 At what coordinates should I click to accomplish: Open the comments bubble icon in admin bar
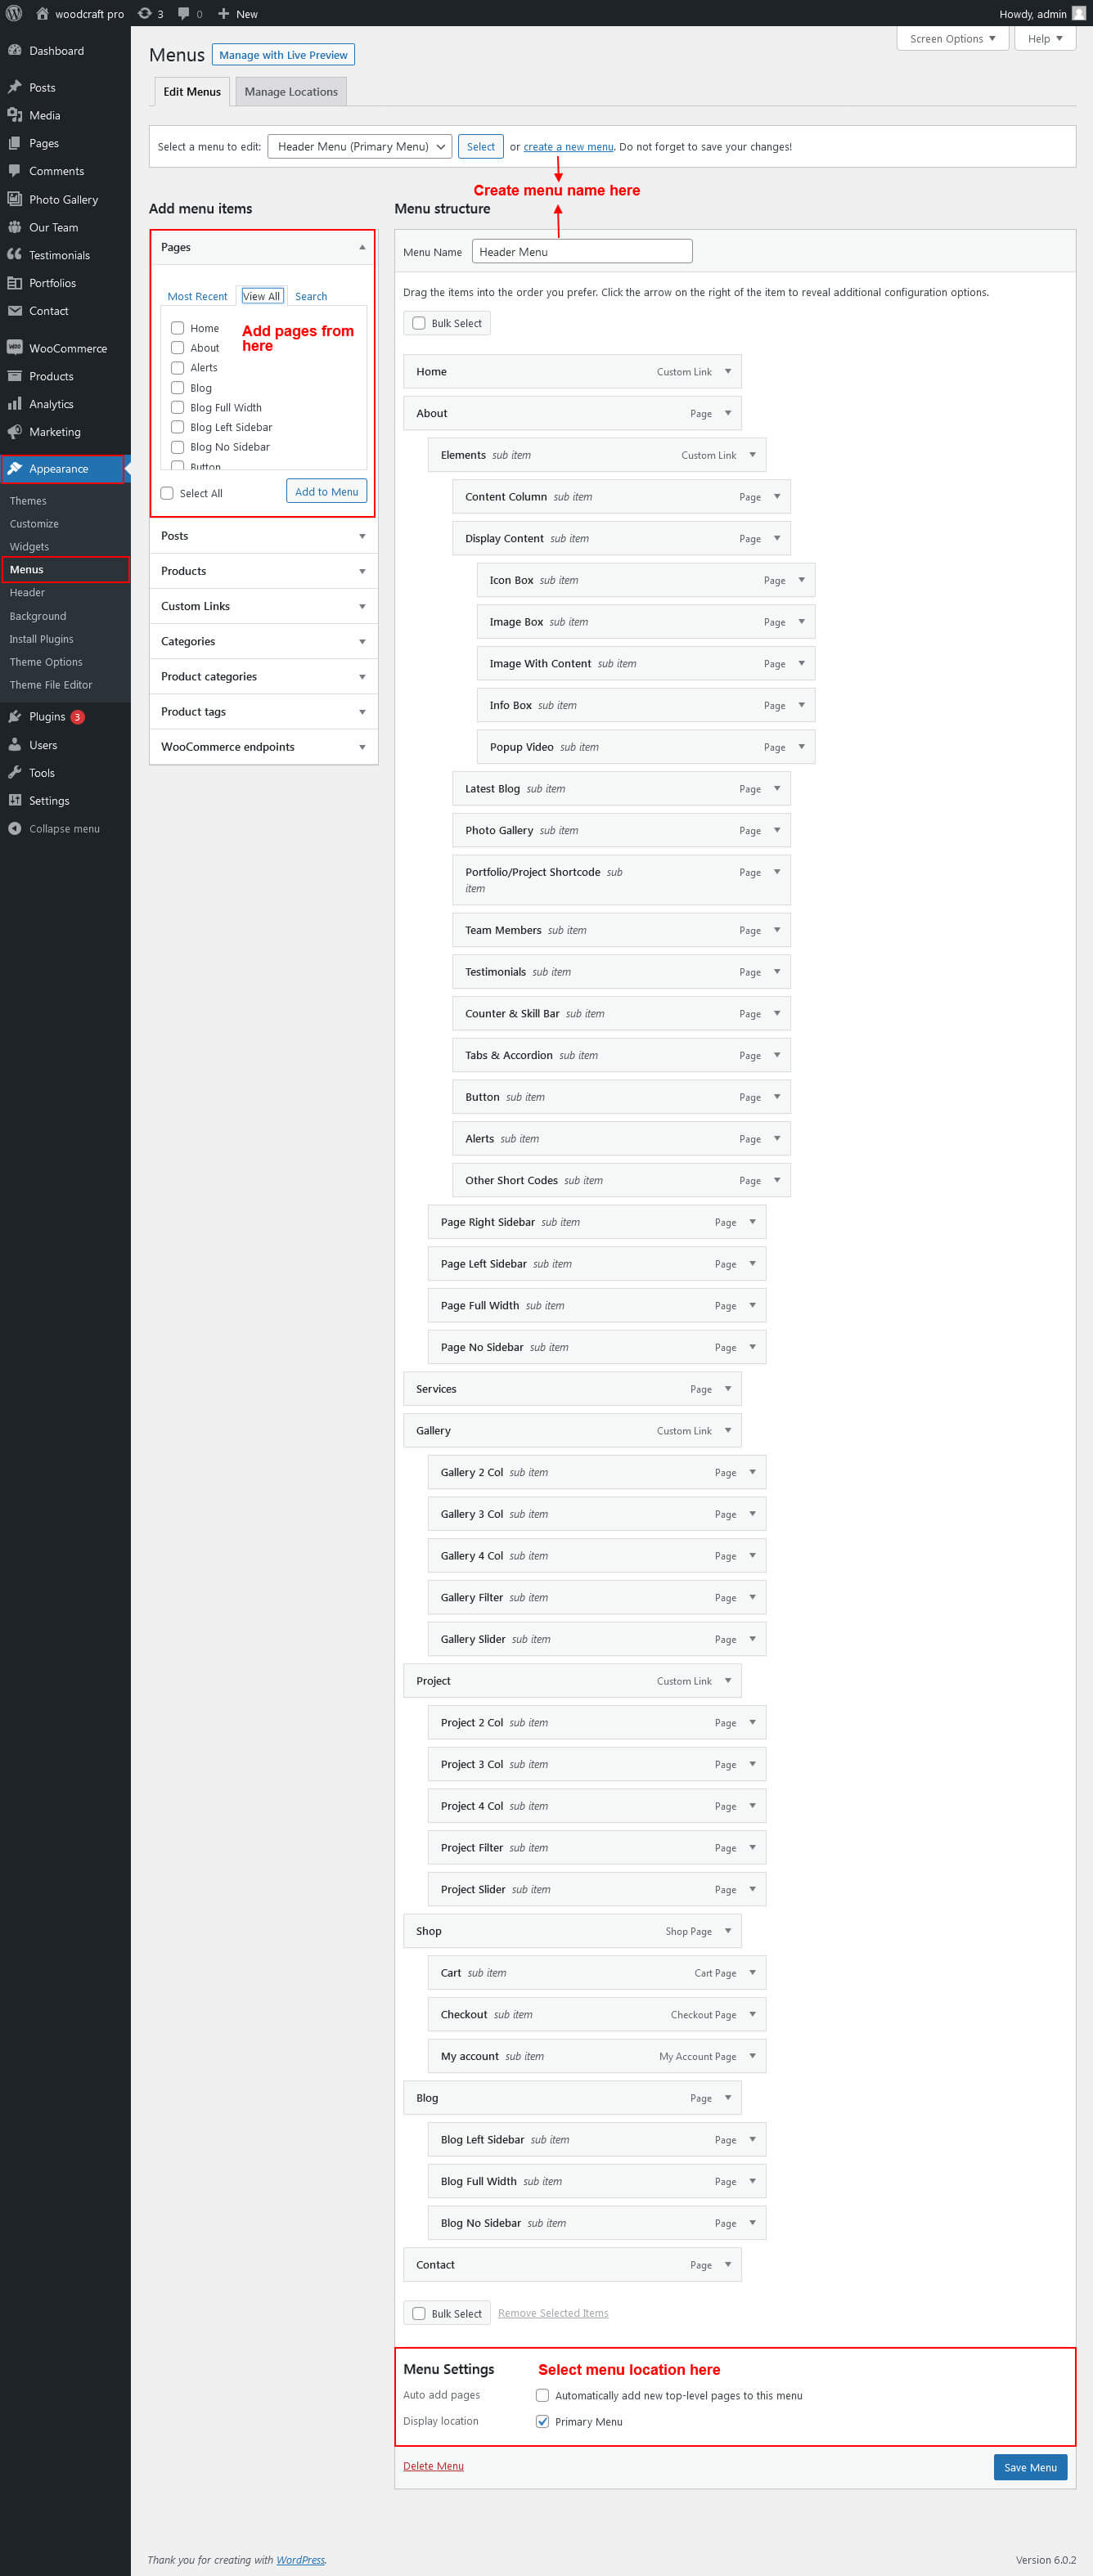click(x=184, y=13)
